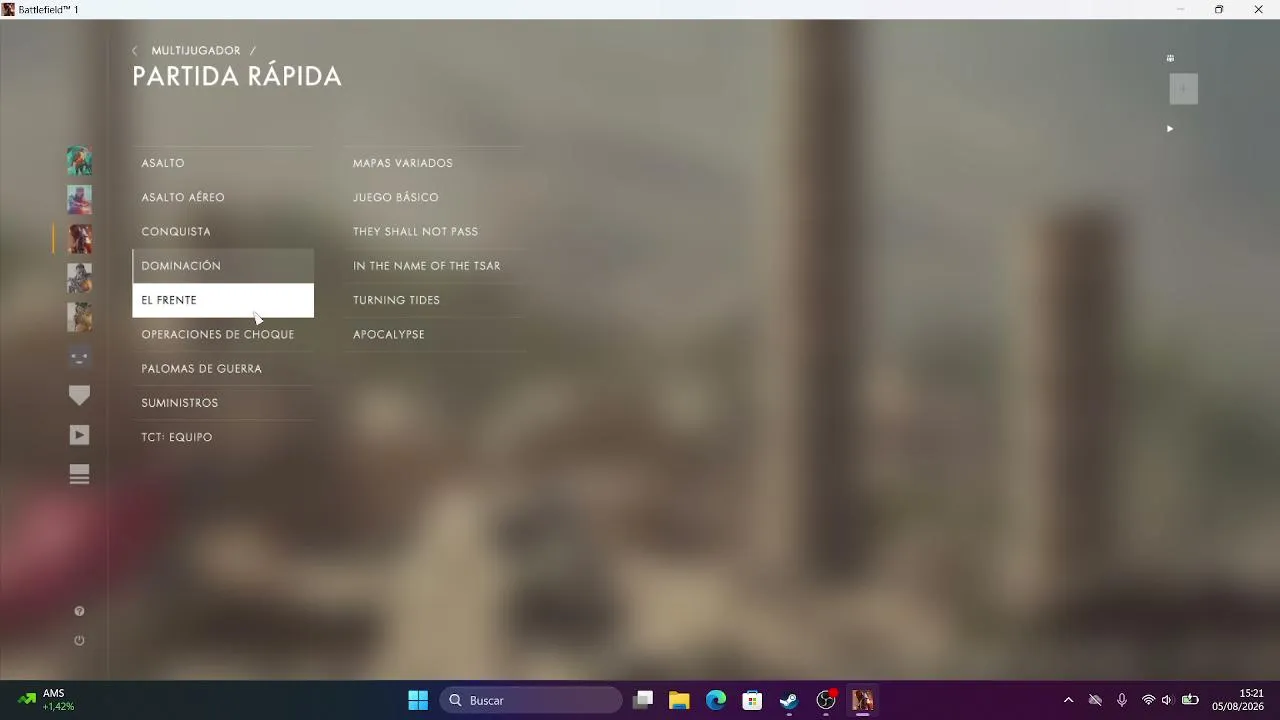Open the clock and date 15:21 panel
This screenshot has width=1280, height=720.
(x=1238, y=700)
